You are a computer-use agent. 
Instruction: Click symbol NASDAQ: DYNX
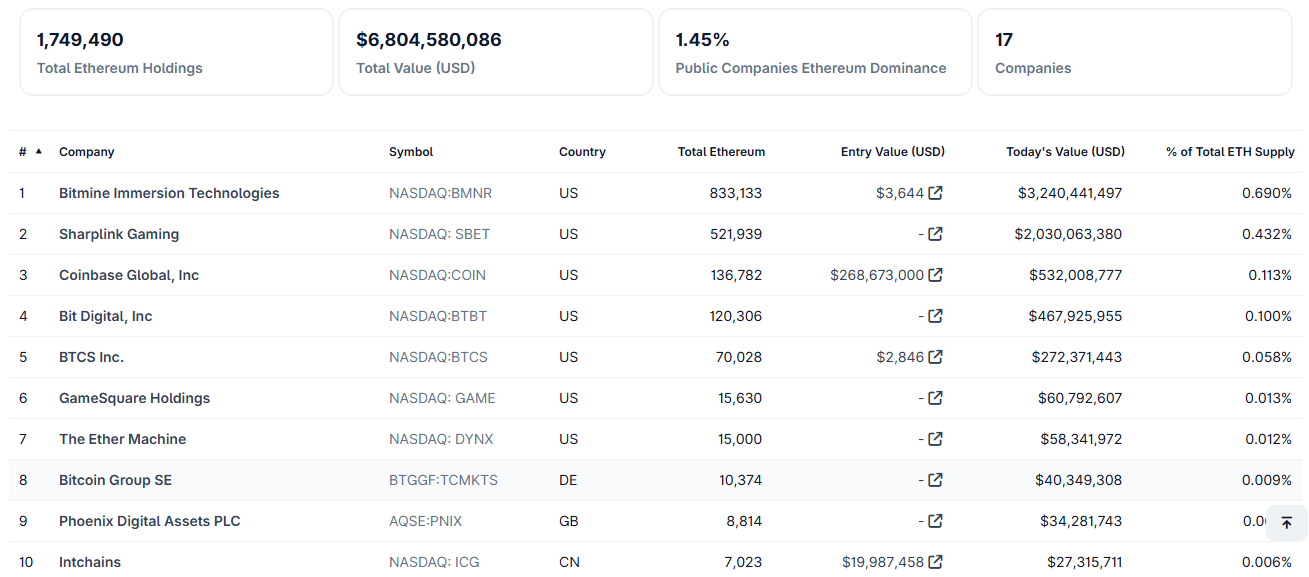pyautogui.click(x=441, y=439)
